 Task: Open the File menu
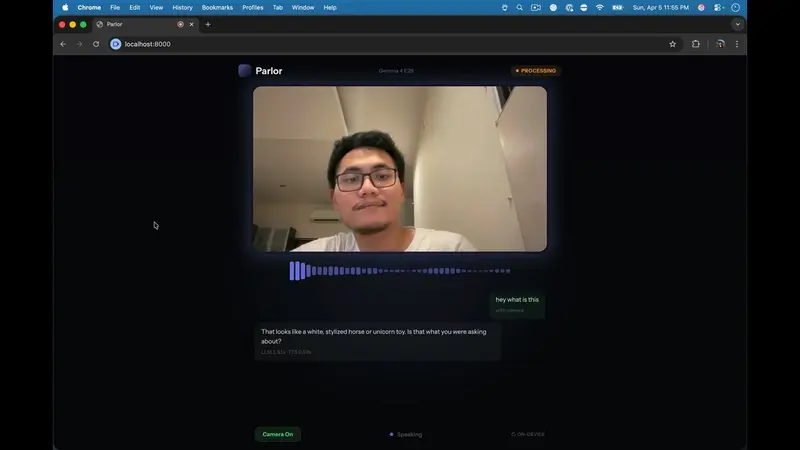(115, 8)
